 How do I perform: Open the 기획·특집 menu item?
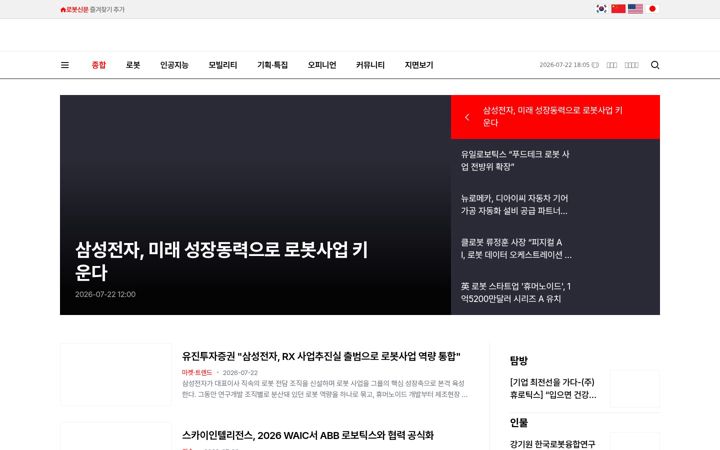coord(272,65)
